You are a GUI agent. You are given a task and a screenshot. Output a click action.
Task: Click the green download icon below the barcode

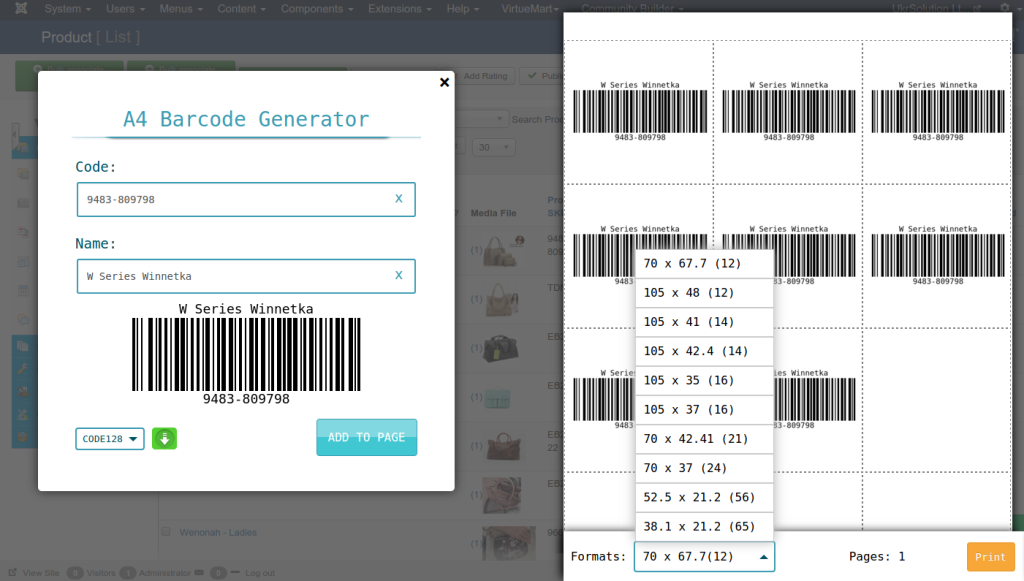(x=164, y=438)
